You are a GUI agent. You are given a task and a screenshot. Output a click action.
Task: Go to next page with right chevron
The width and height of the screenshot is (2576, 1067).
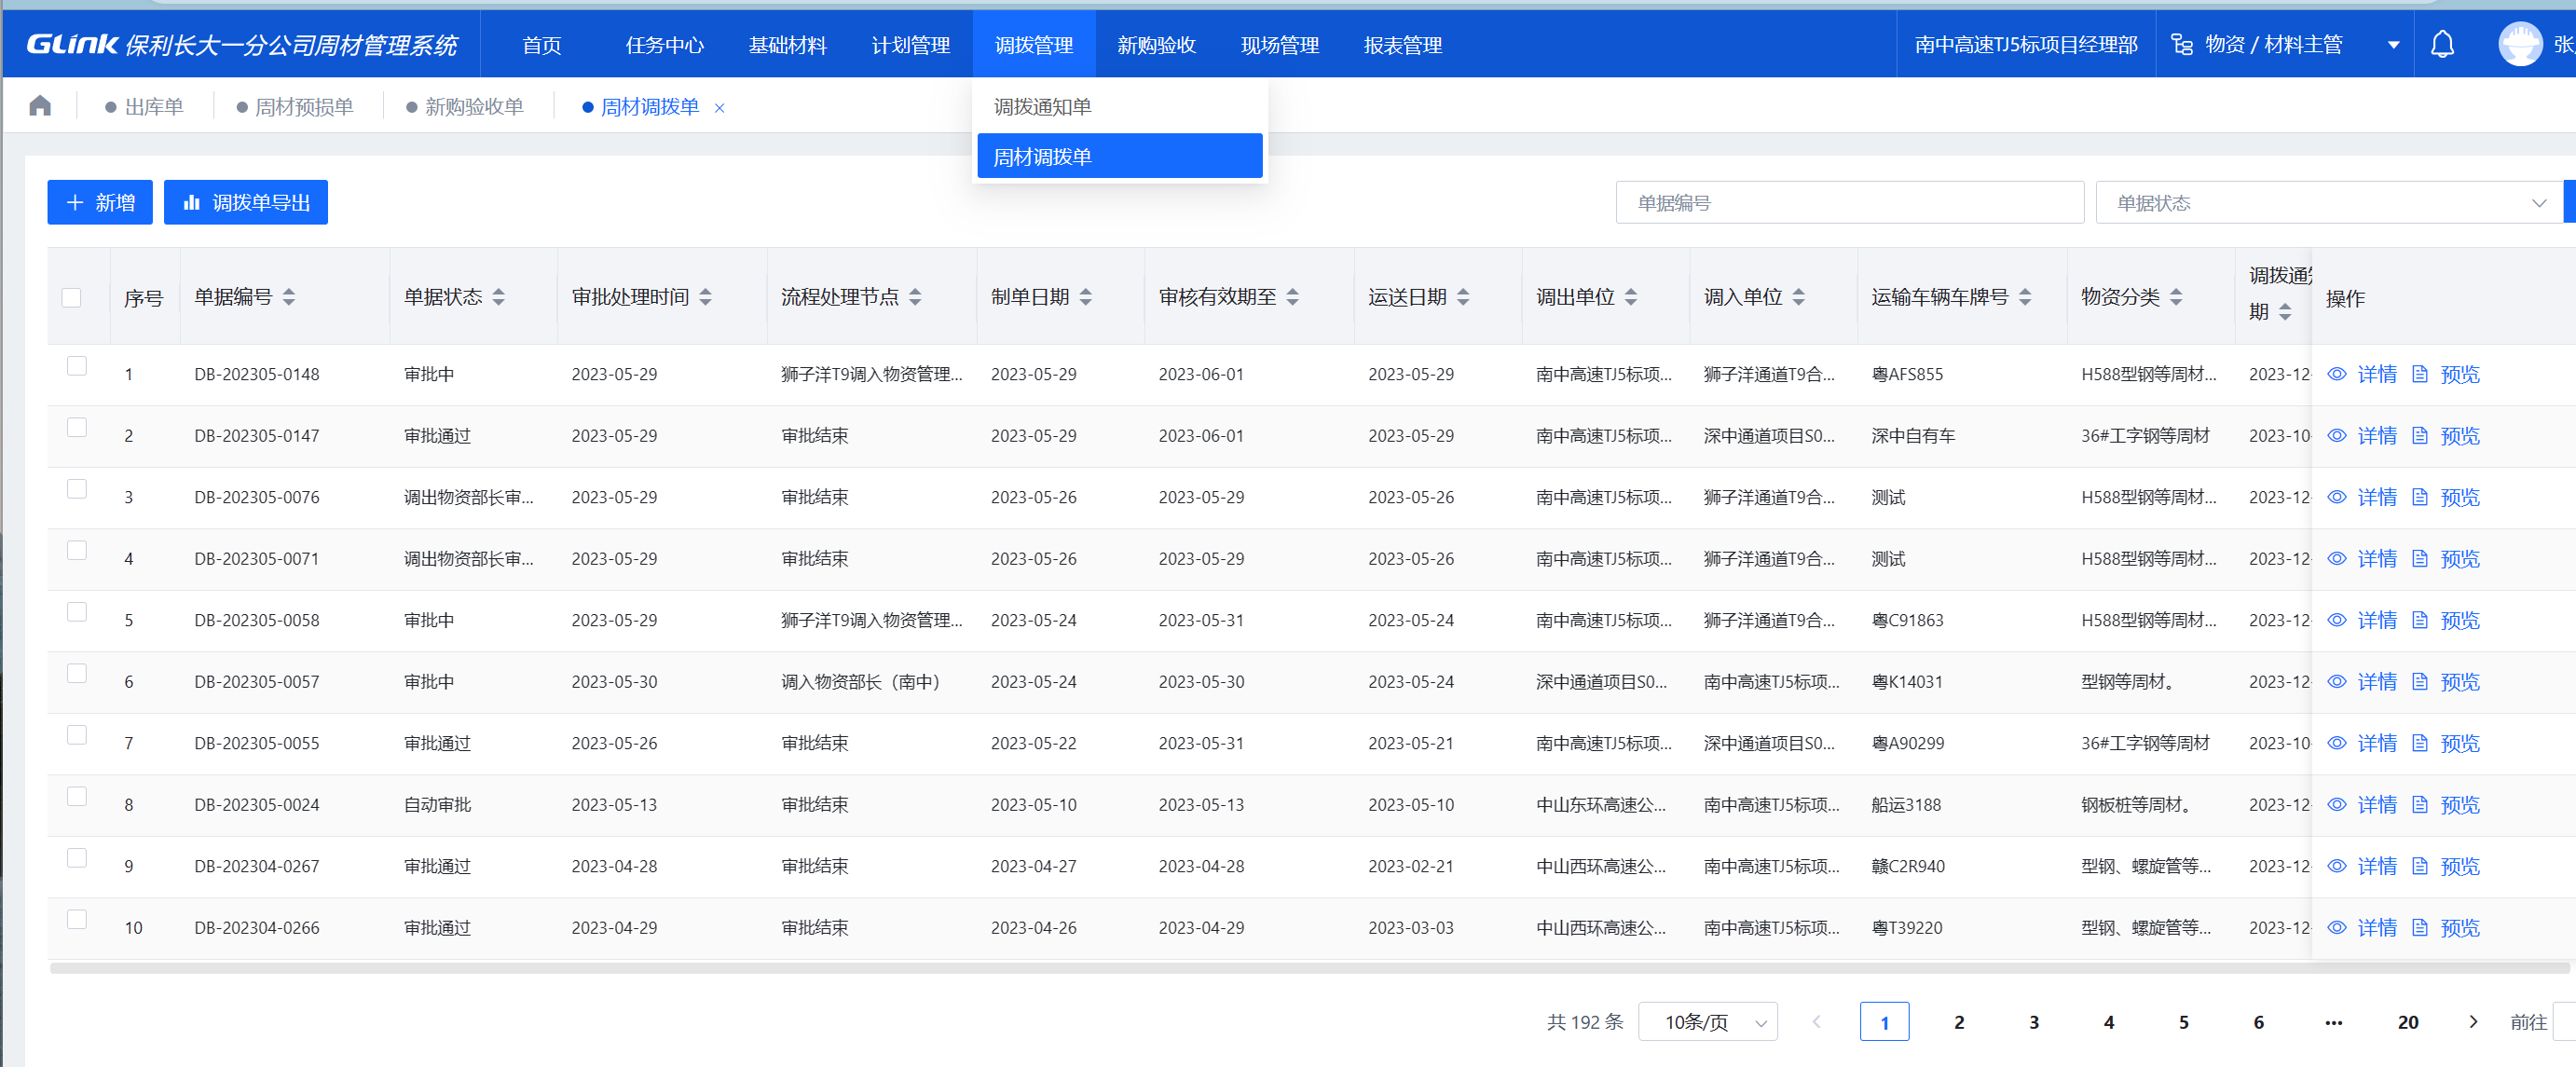pos(2473,1022)
